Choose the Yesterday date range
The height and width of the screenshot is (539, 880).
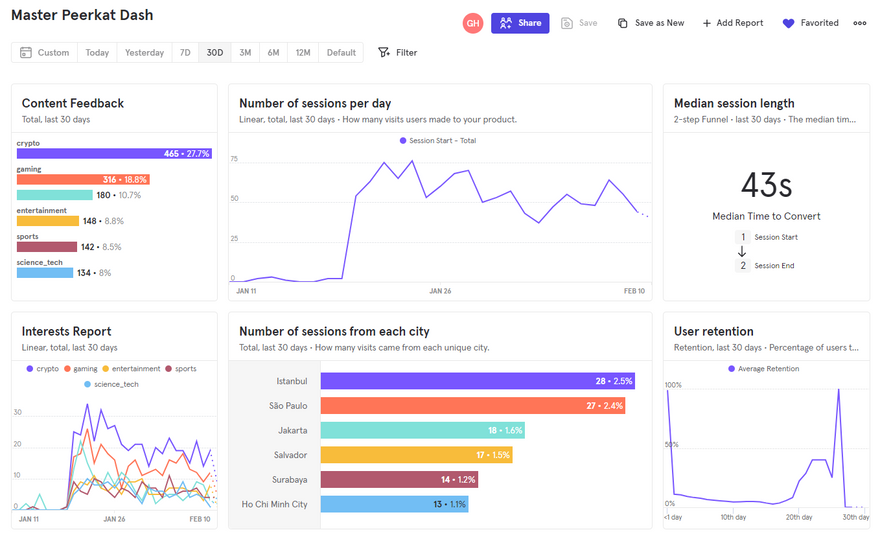coord(144,53)
